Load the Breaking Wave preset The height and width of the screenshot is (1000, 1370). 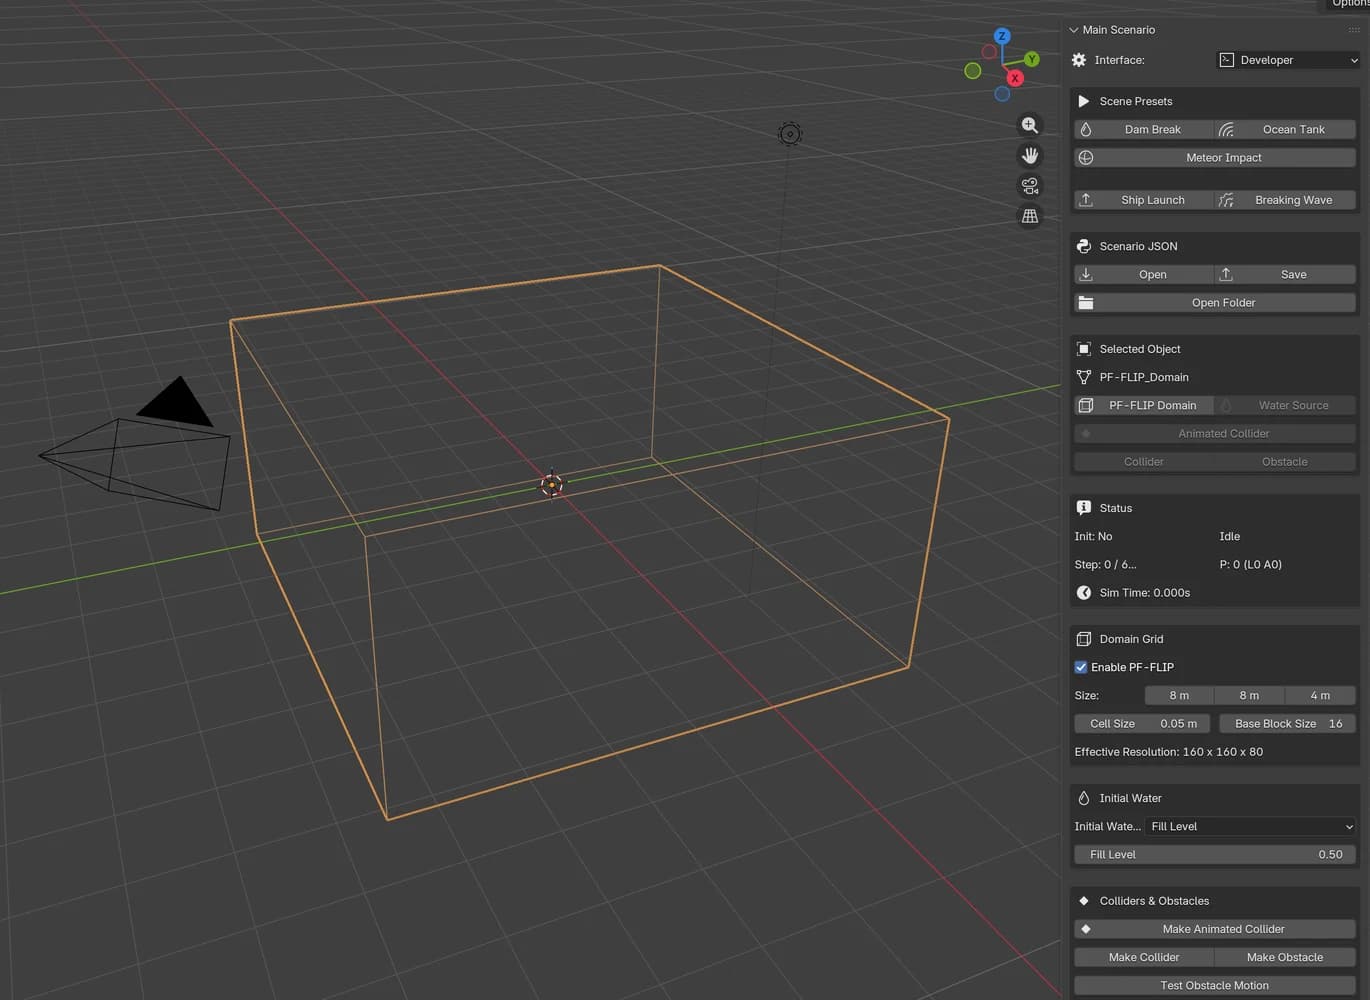[1285, 200]
